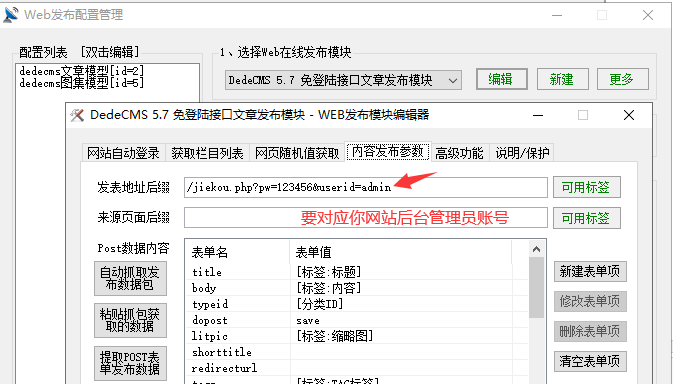Select the dopost row in Post data table

click(x=357, y=320)
